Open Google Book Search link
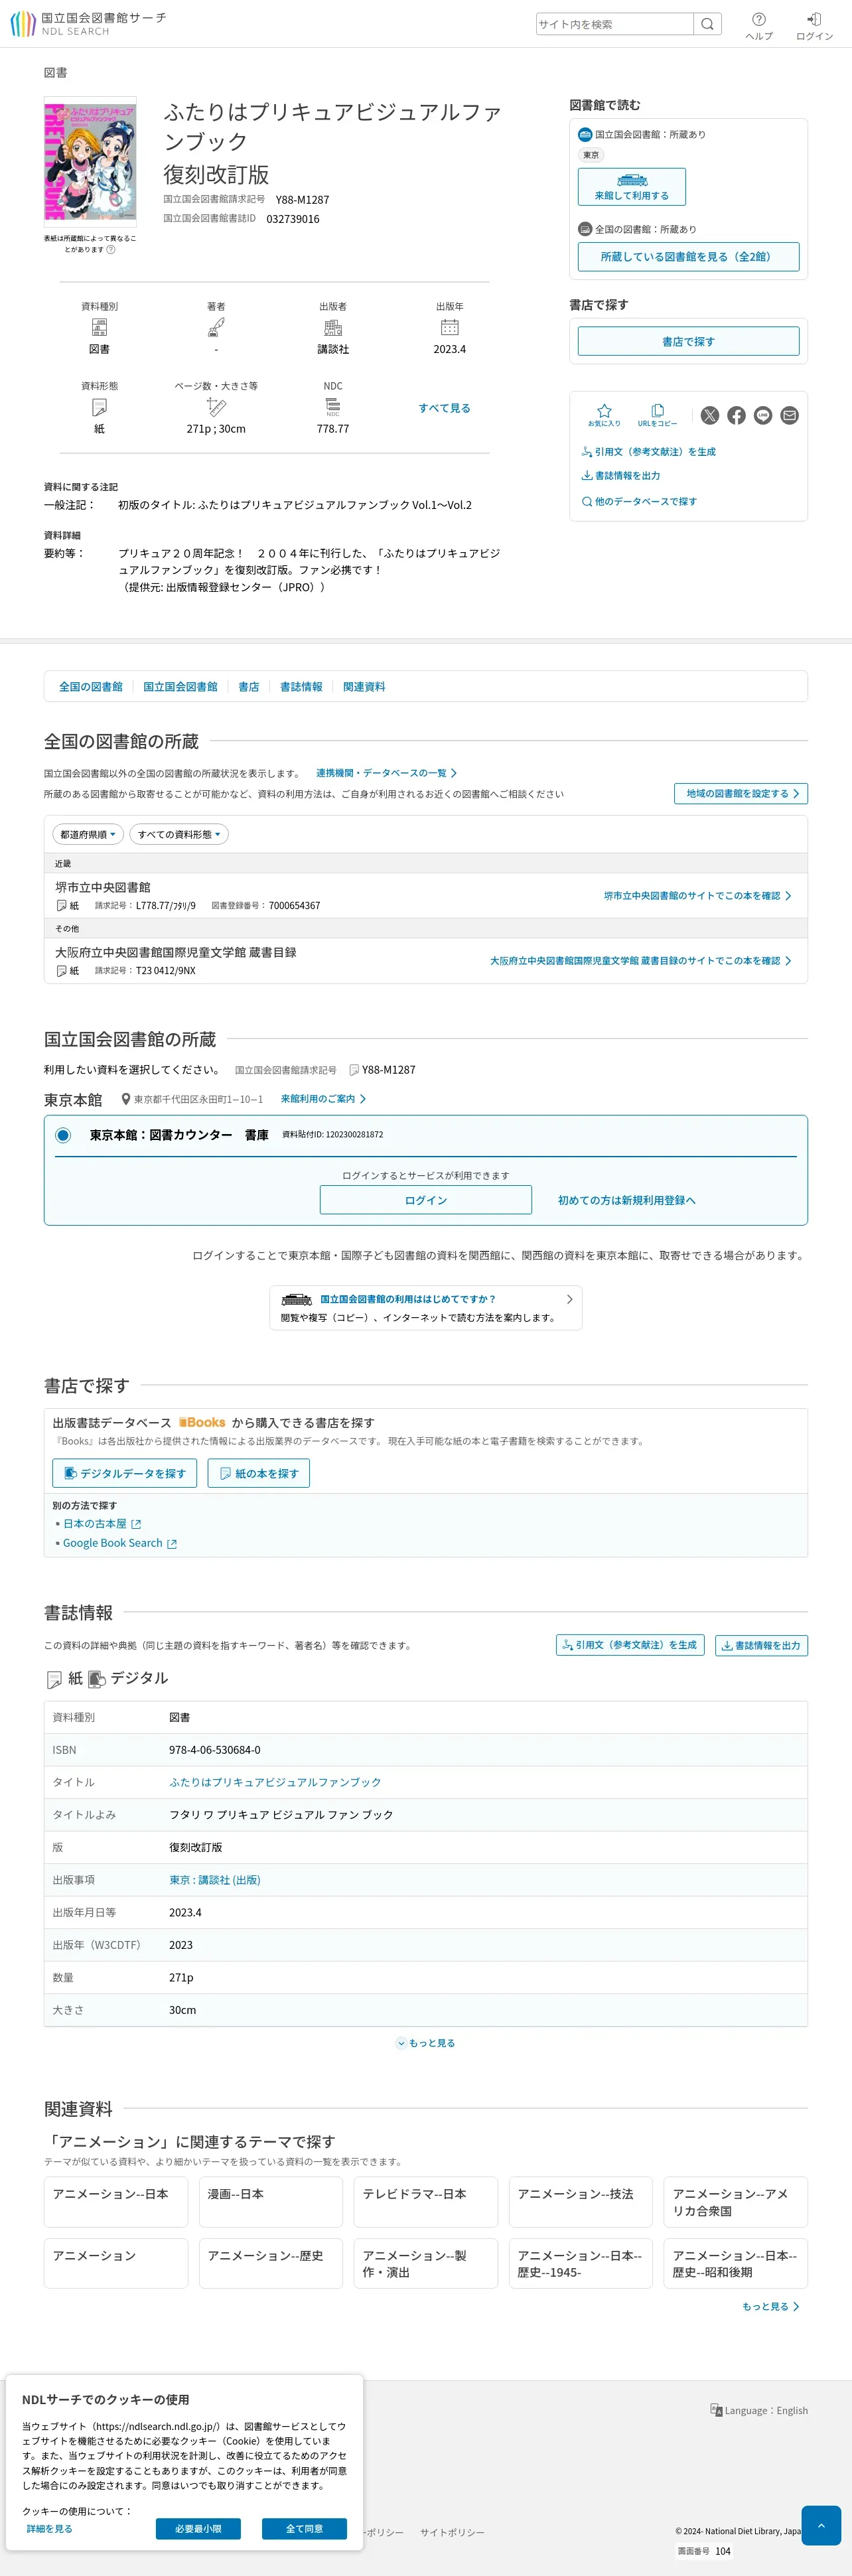The width and height of the screenshot is (852, 2576). click(120, 1543)
